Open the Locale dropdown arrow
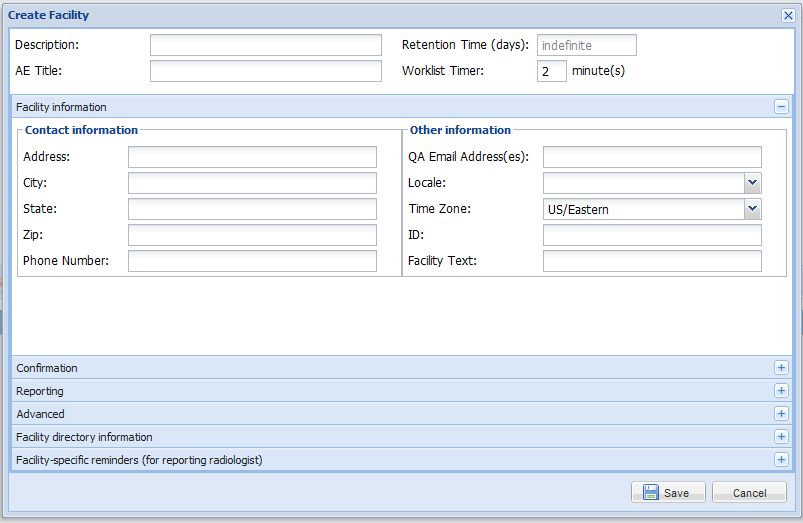The height and width of the screenshot is (523, 803). [752, 183]
